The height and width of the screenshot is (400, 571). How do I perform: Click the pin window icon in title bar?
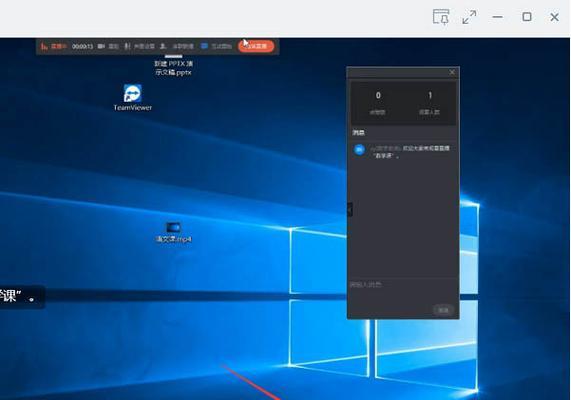(x=441, y=17)
